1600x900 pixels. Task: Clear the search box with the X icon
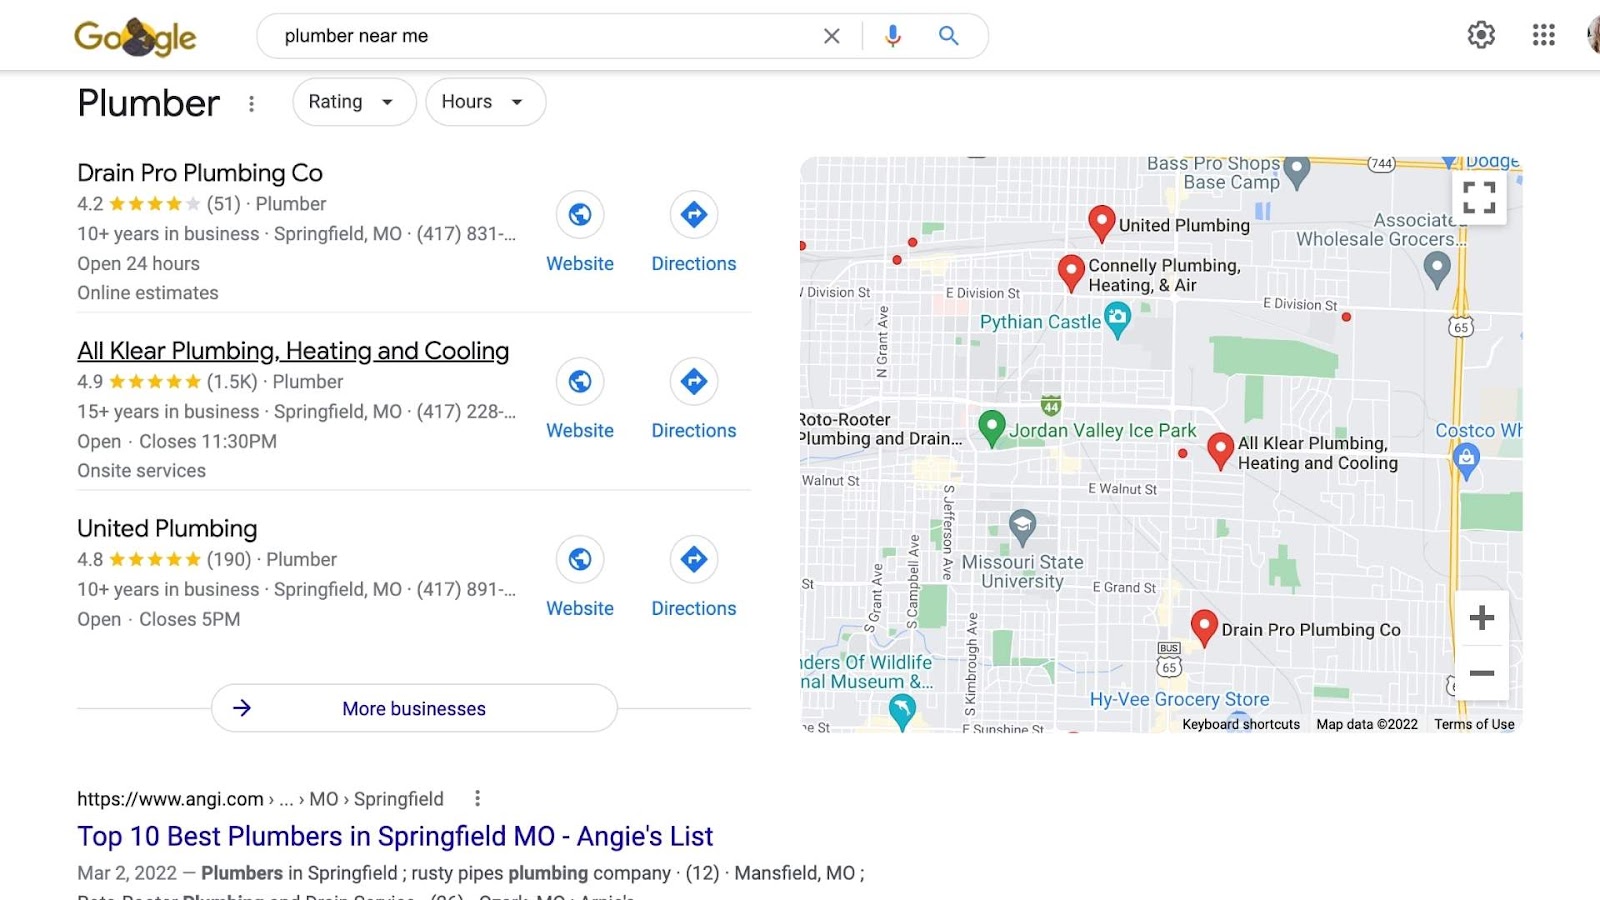tap(831, 36)
